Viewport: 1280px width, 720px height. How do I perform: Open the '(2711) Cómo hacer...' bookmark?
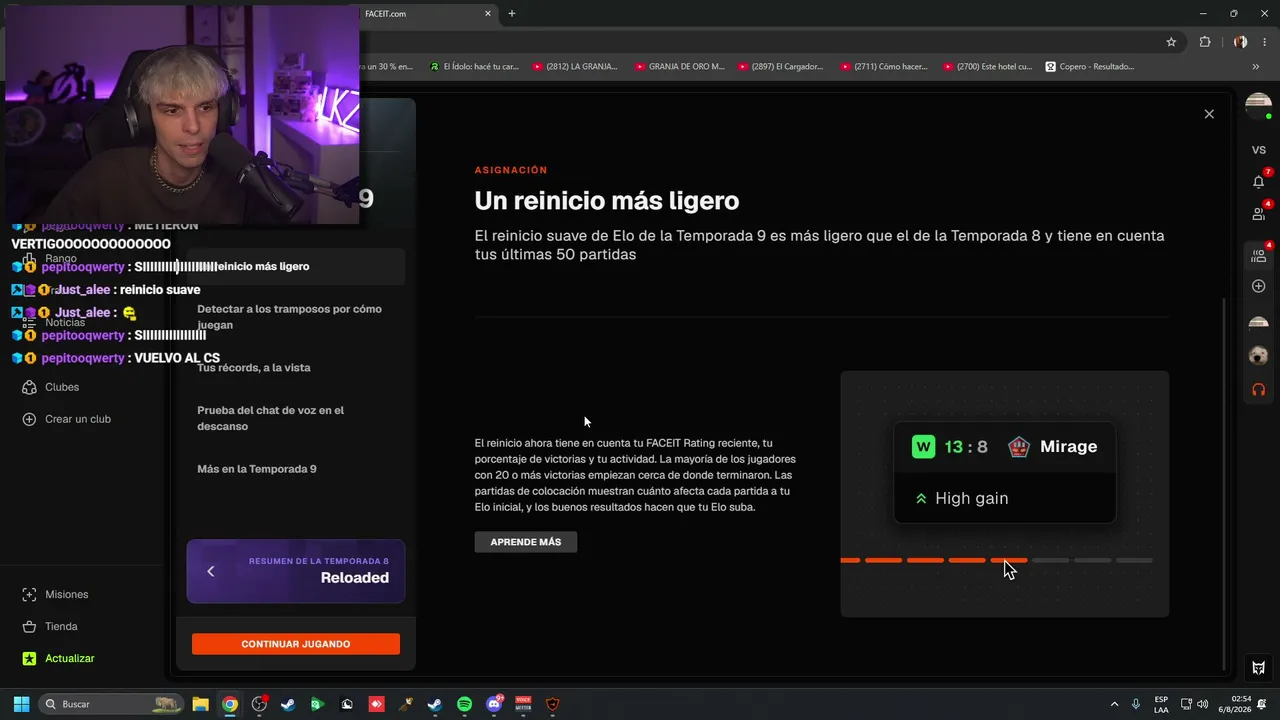tap(884, 67)
